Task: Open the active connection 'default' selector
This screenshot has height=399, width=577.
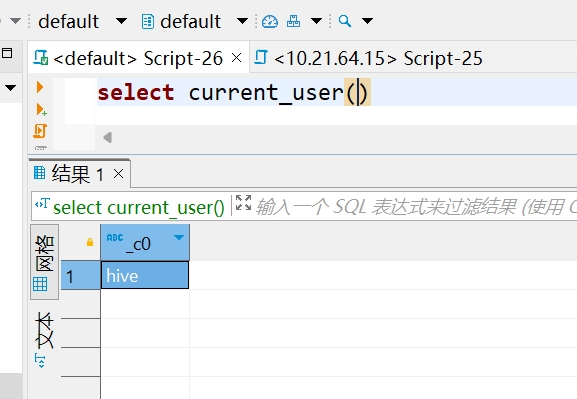Action: click(82, 21)
